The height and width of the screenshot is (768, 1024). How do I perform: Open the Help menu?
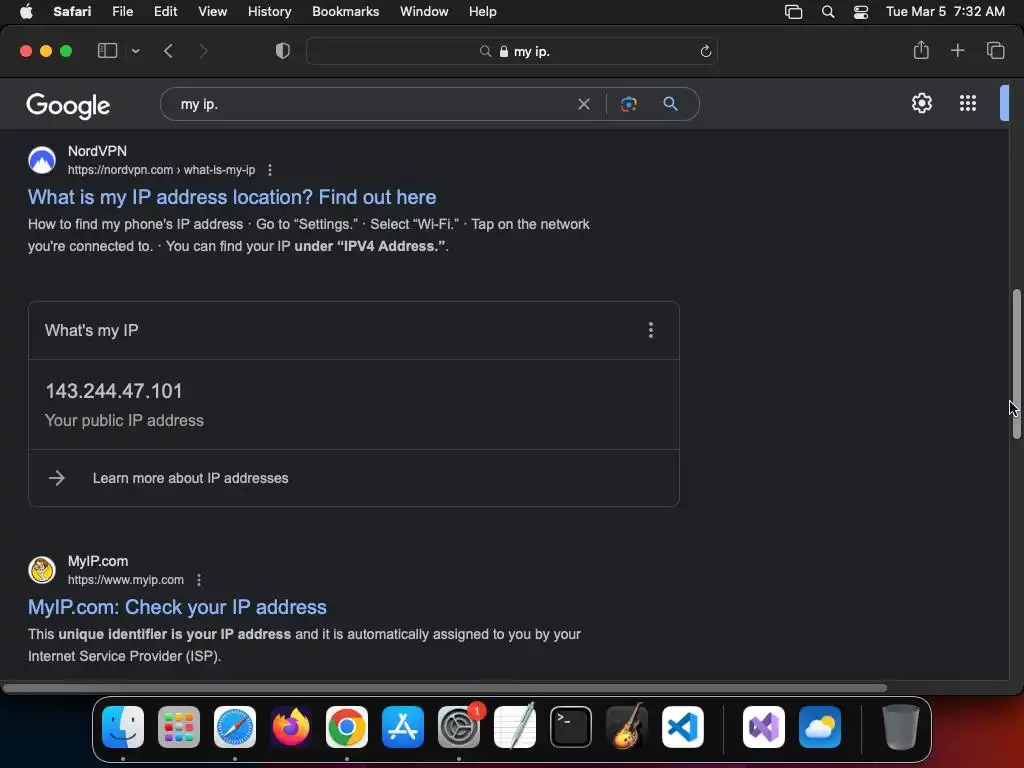point(483,12)
